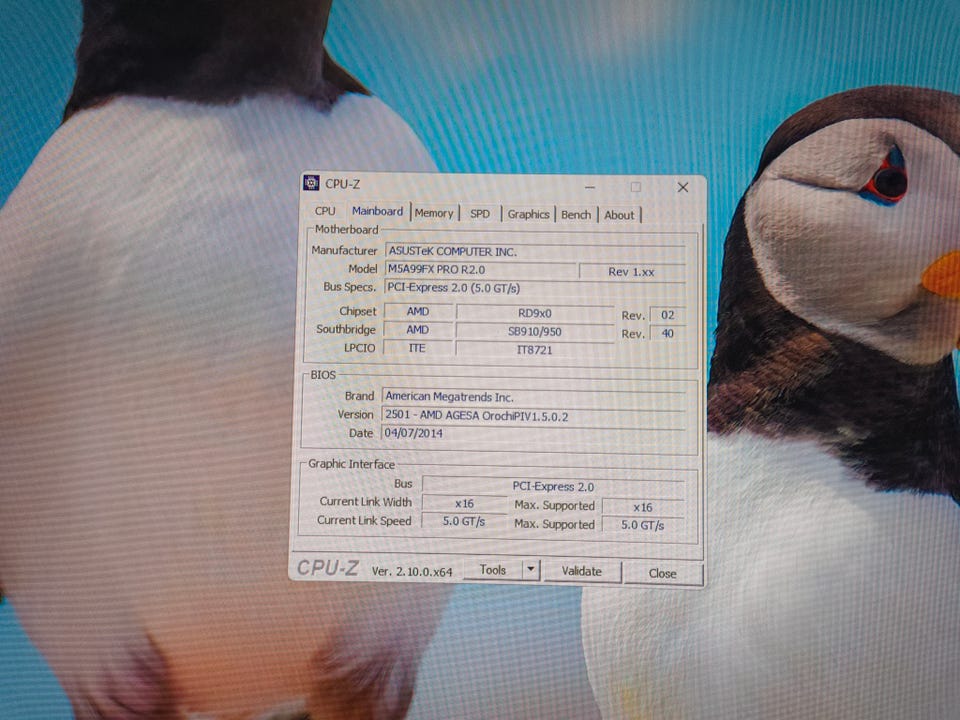
Task: Click the chipset model RD9x0 field
Action: pyautogui.click(x=534, y=313)
